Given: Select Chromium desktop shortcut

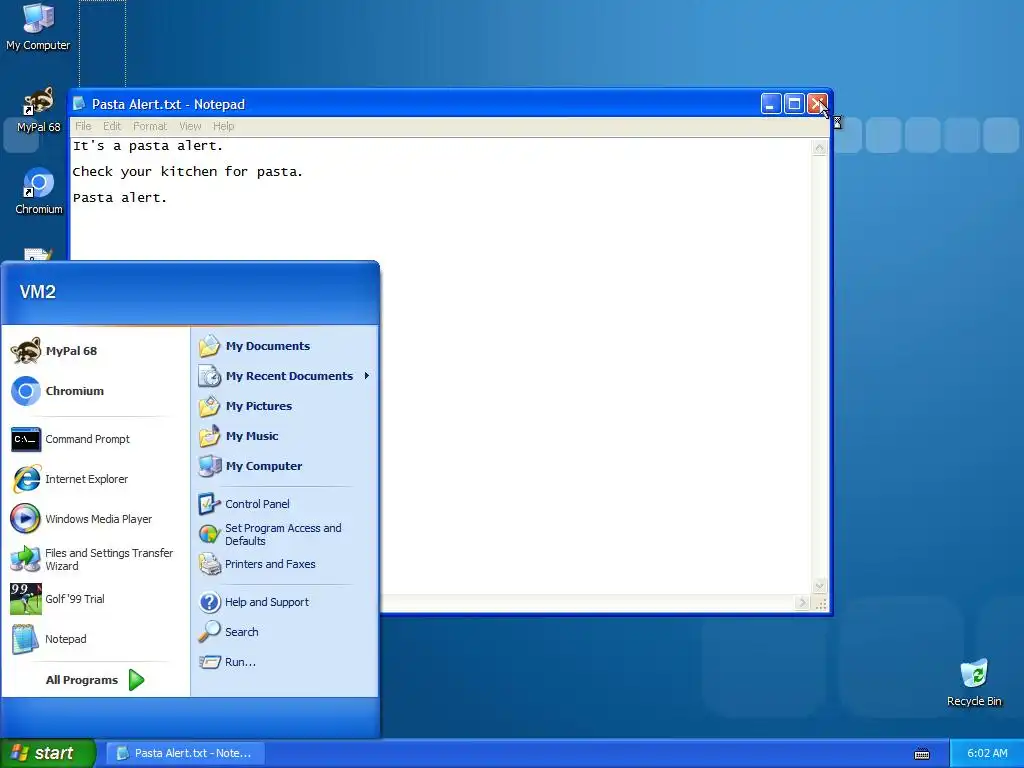Looking at the screenshot, I should click(x=39, y=191).
